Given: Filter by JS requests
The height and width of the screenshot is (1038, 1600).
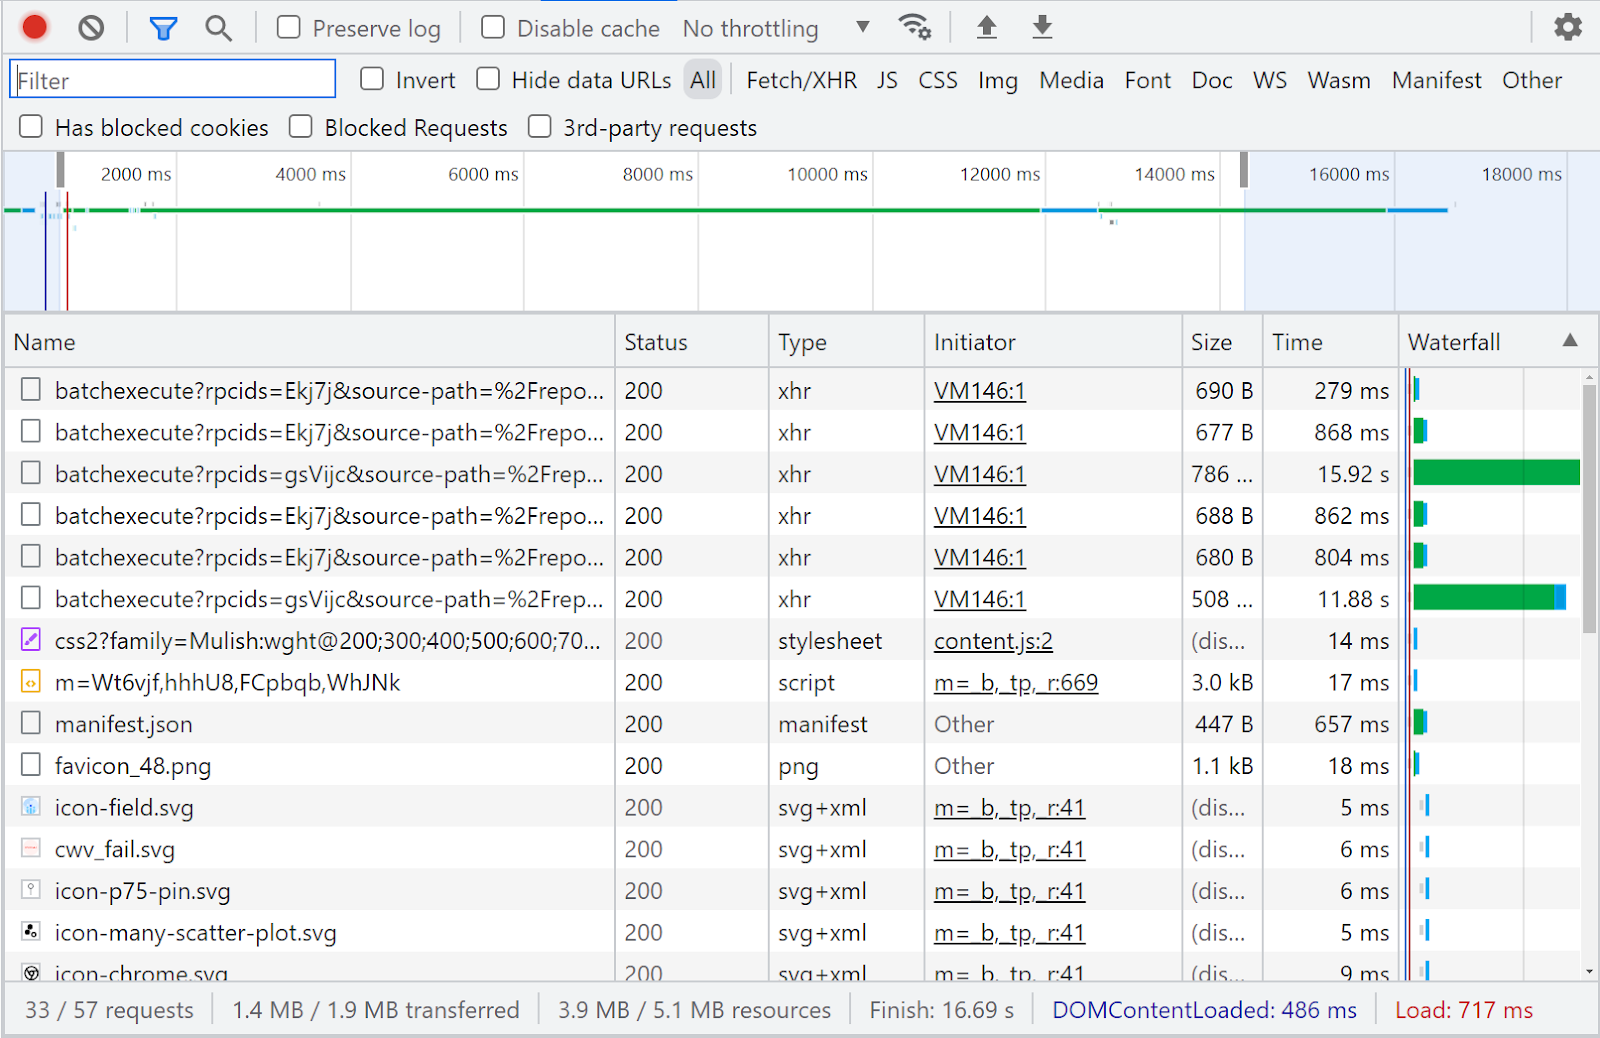Looking at the screenshot, I should (x=887, y=80).
